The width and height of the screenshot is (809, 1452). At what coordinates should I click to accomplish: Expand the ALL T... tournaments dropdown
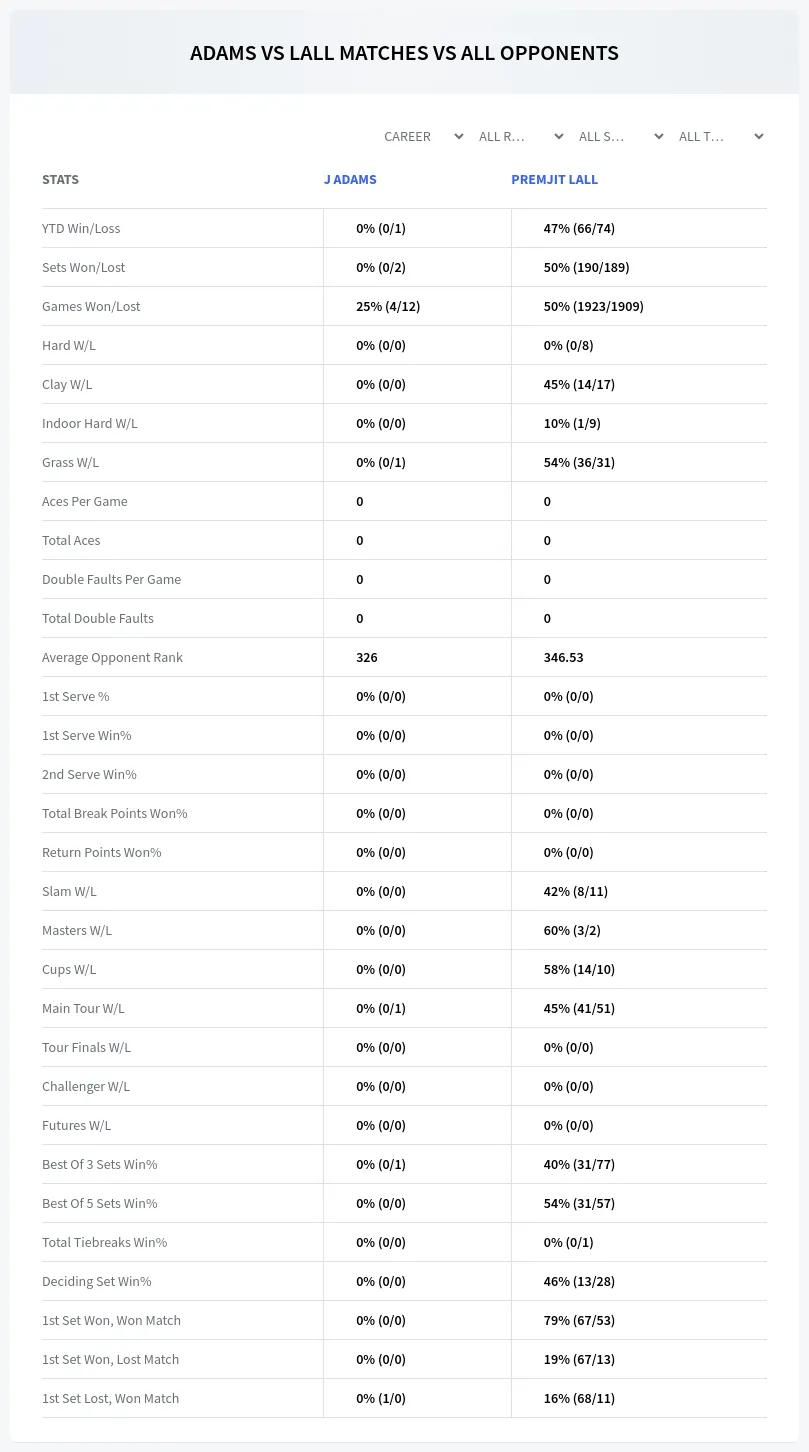click(x=721, y=136)
